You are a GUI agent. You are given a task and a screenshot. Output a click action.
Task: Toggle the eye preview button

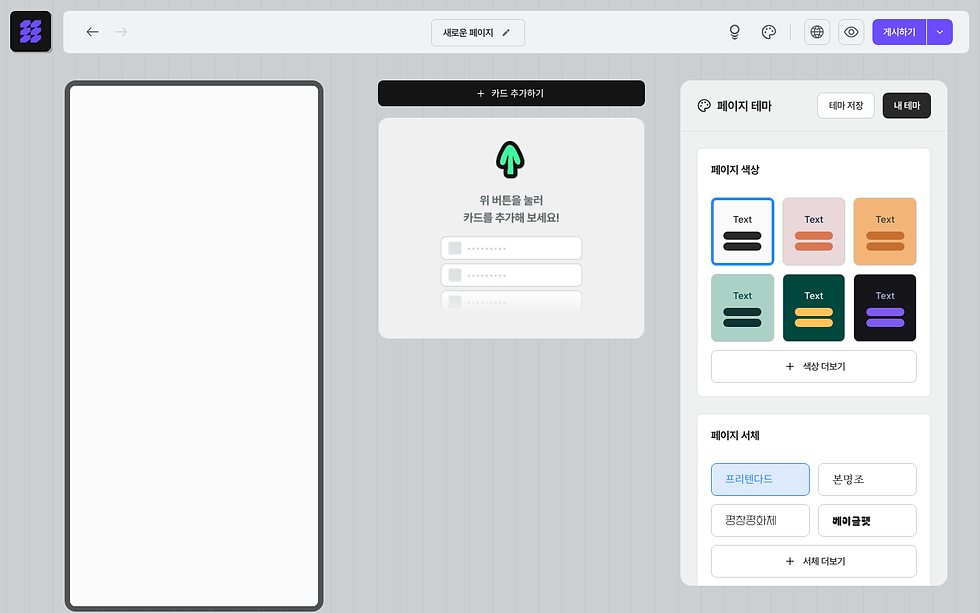coord(851,32)
